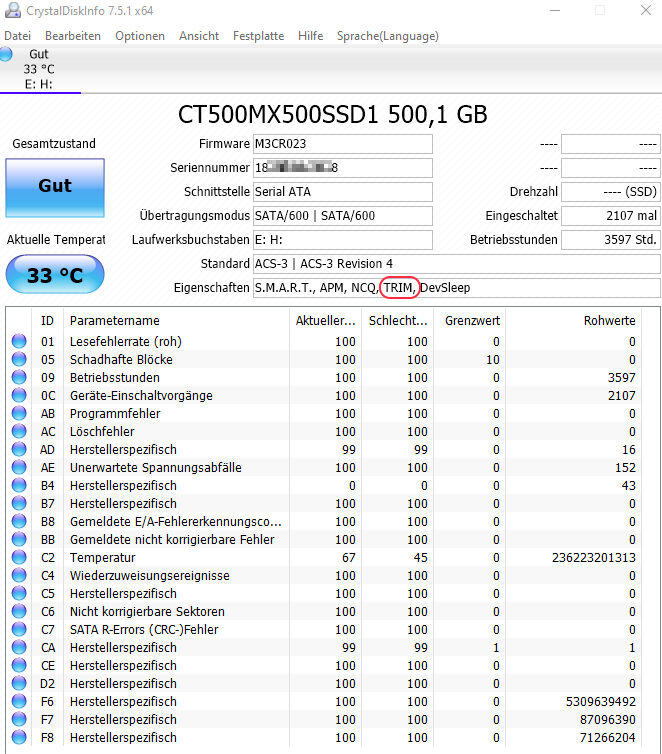Viewport: 662px width, 754px height.
Task: Click status orb for row F7
Action: pyautogui.click(x=19, y=719)
